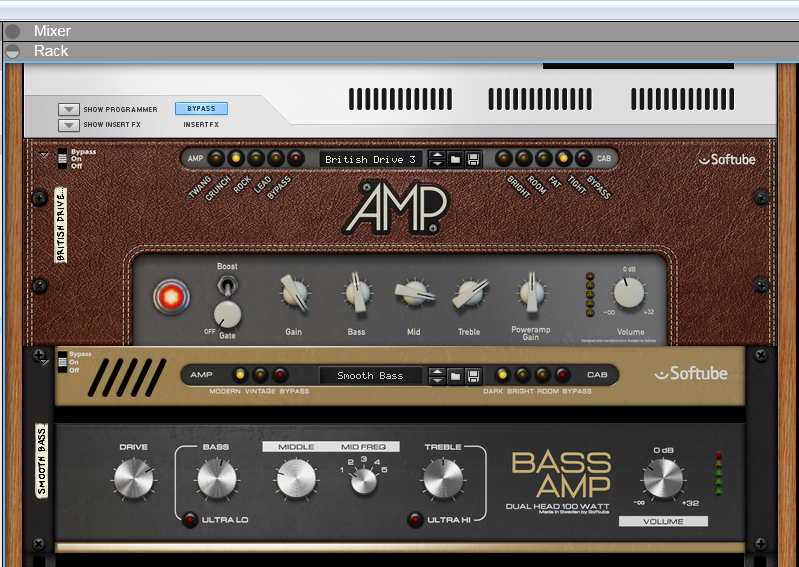Open the Rack panel tab
This screenshot has height=567, width=799.
[51, 51]
